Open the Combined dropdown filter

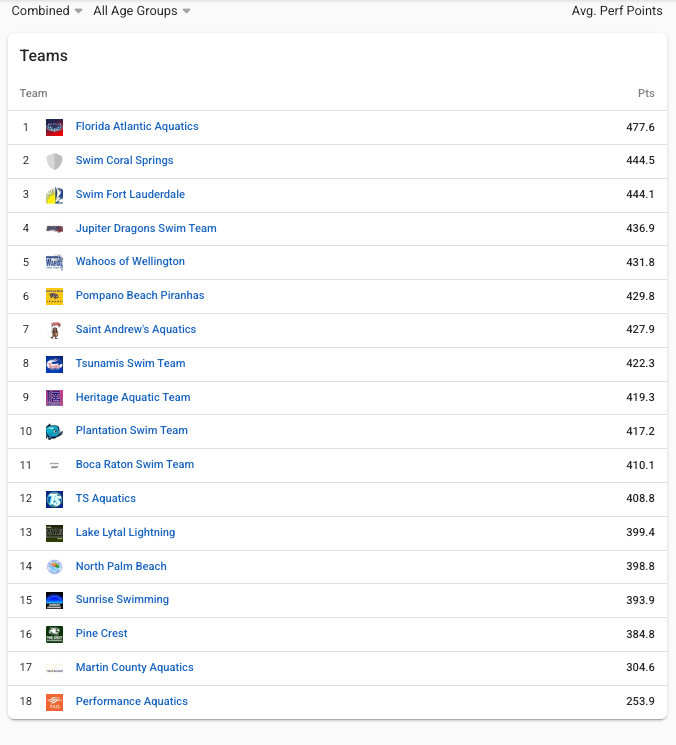(x=47, y=11)
